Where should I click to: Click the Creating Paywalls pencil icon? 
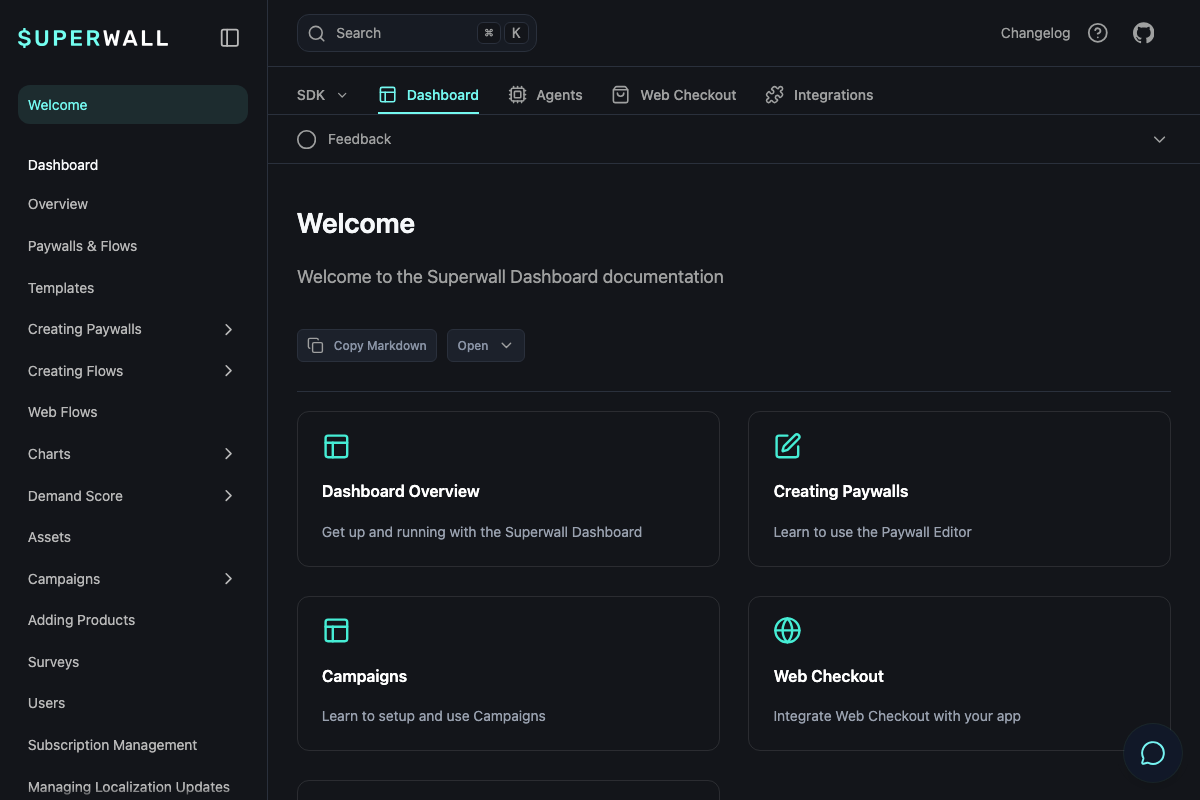coord(788,446)
